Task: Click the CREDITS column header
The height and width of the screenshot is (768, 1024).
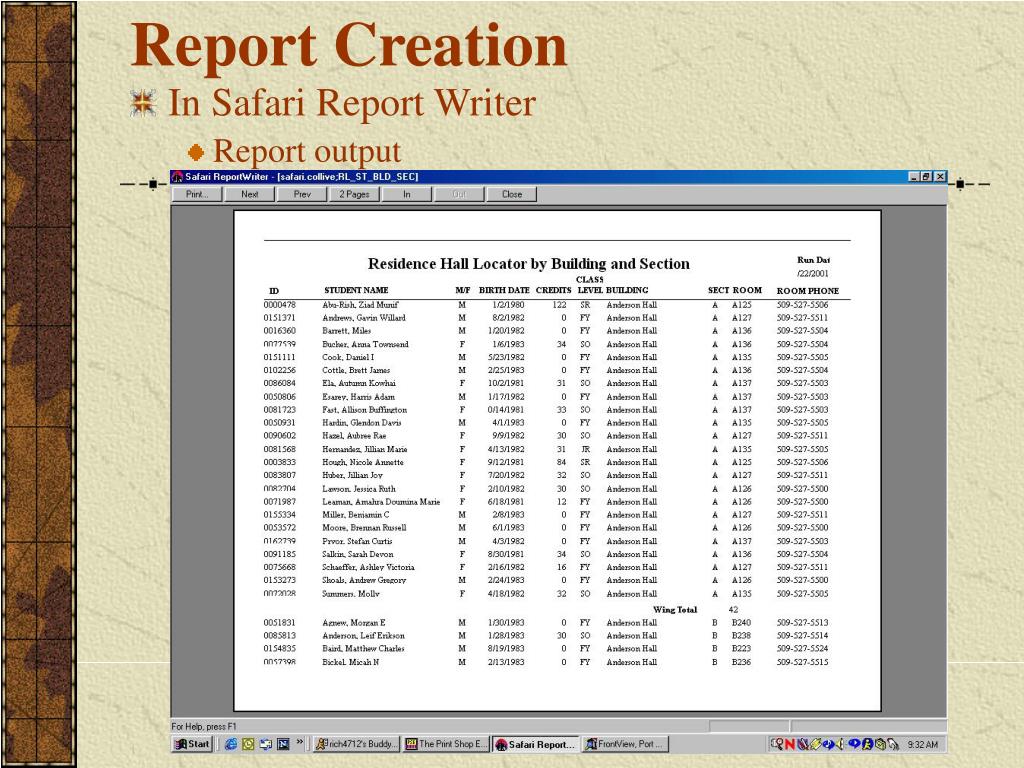Action: [554, 290]
